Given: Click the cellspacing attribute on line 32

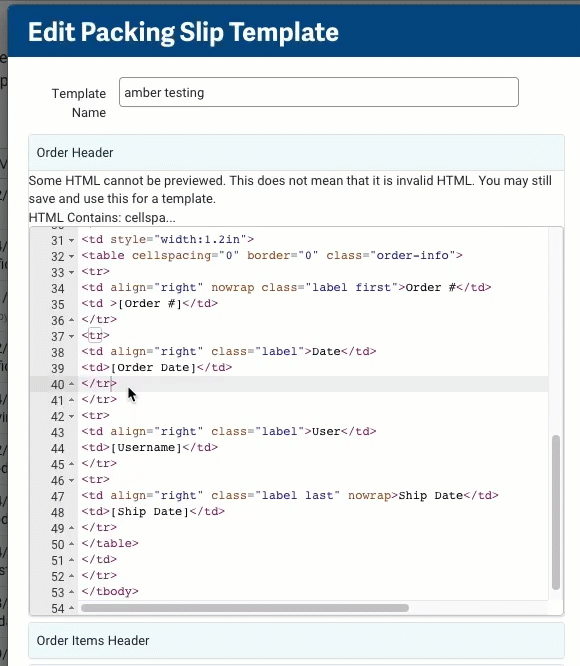Looking at the screenshot, I should click(171, 255).
